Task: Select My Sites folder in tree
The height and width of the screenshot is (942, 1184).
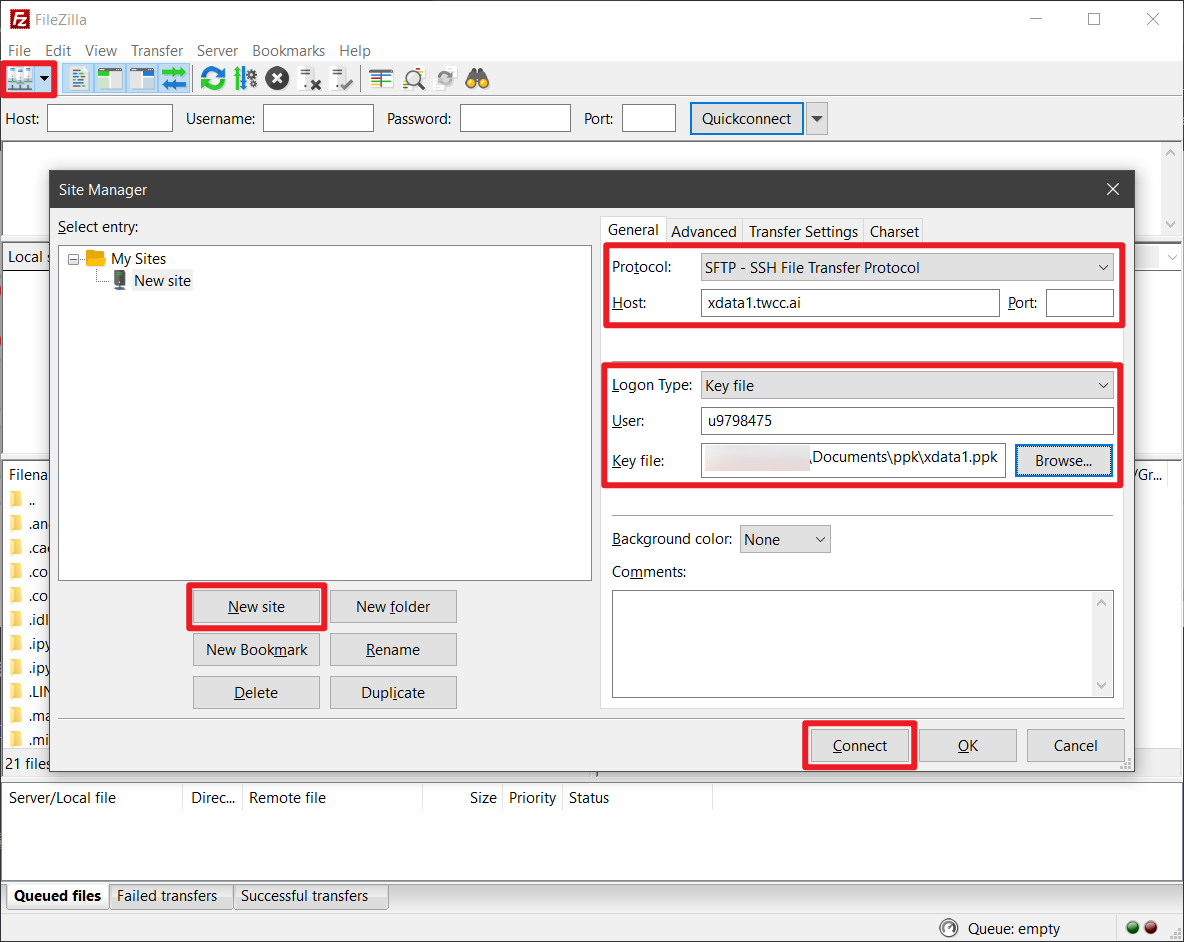Action: point(139,259)
